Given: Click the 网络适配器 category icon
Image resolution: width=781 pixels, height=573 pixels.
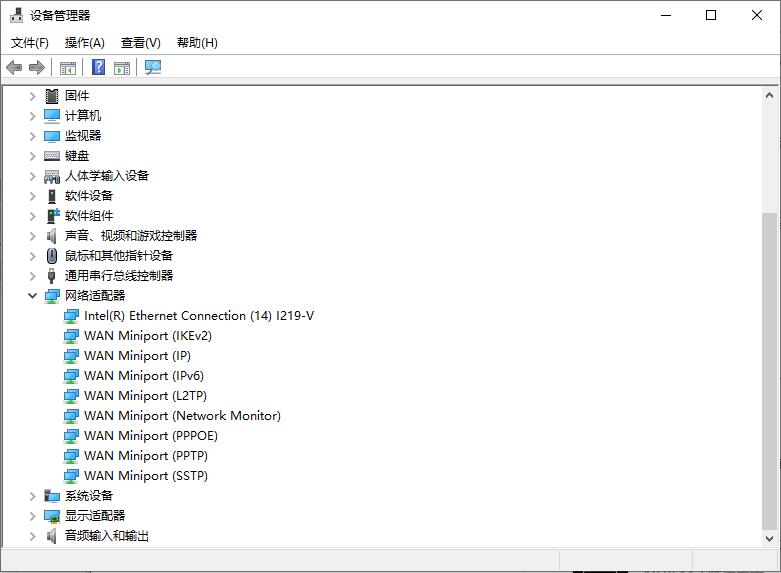Looking at the screenshot, I should coord(52,296).
